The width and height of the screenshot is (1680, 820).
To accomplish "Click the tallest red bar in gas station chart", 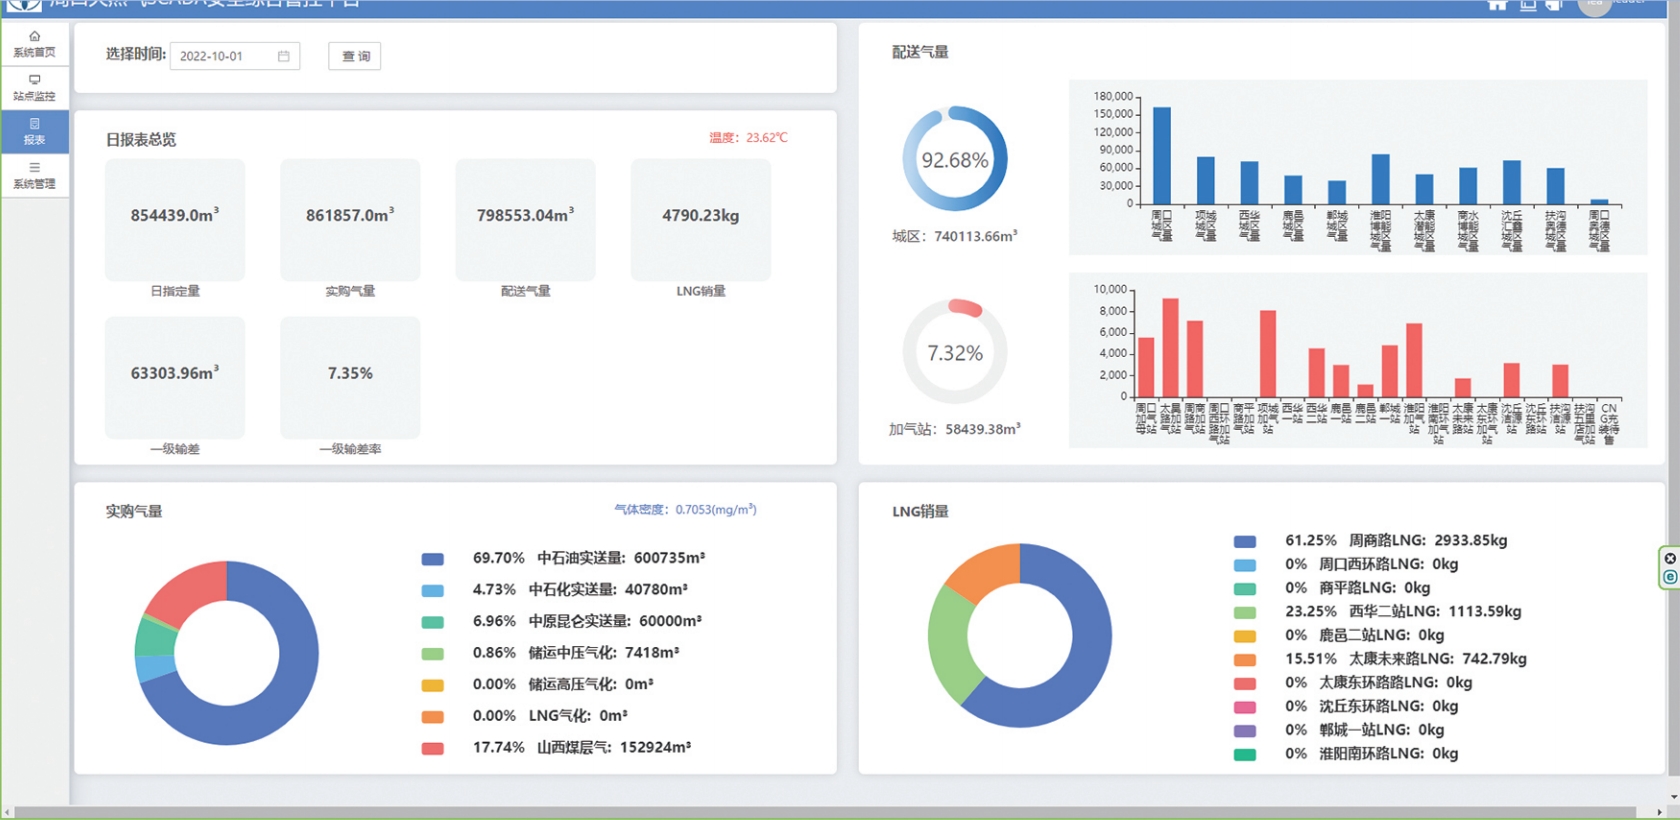I will [x=1170, y=348].
